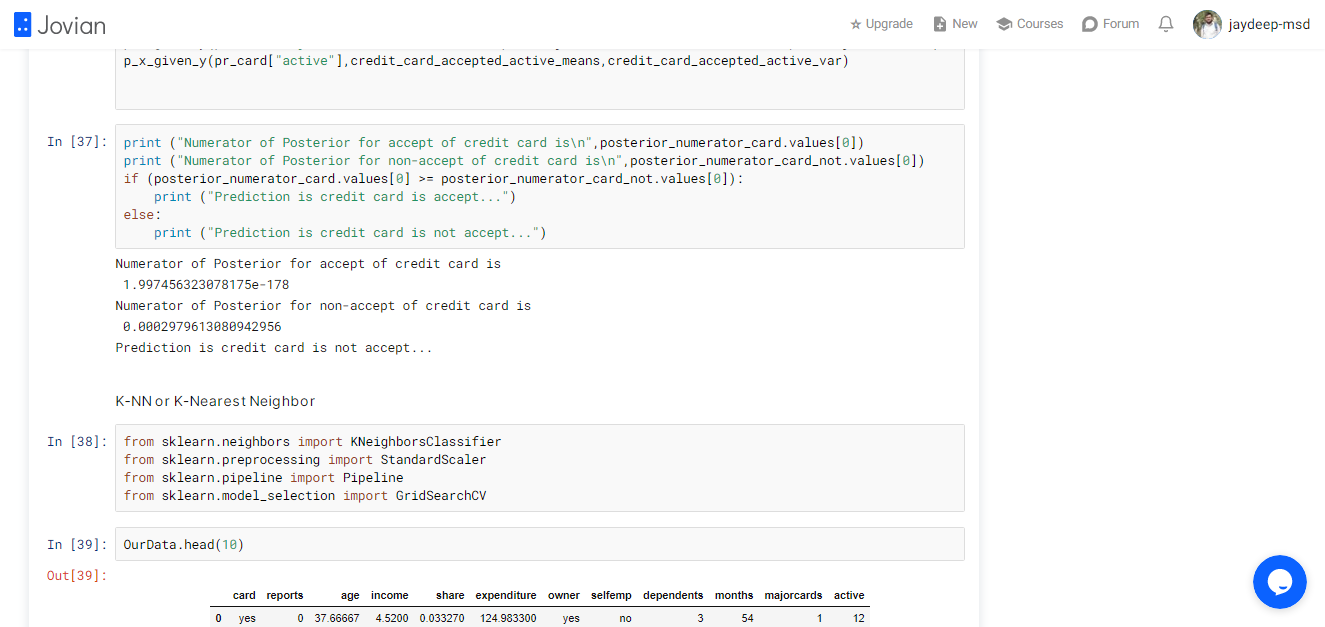Click the Courses graduation cap icon
1325x627 pixels.
click(1004, 24)
